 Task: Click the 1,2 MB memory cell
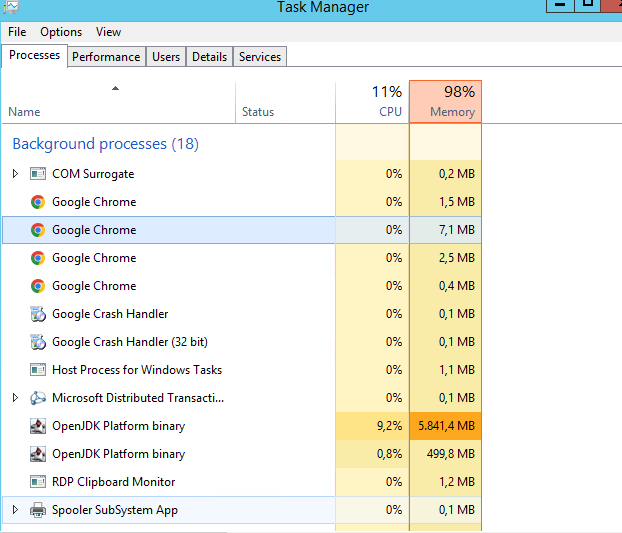(445, 482)
